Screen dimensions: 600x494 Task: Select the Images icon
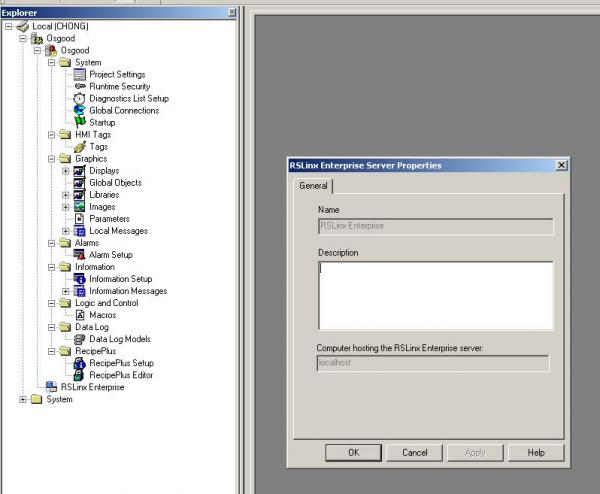[80, 207]
